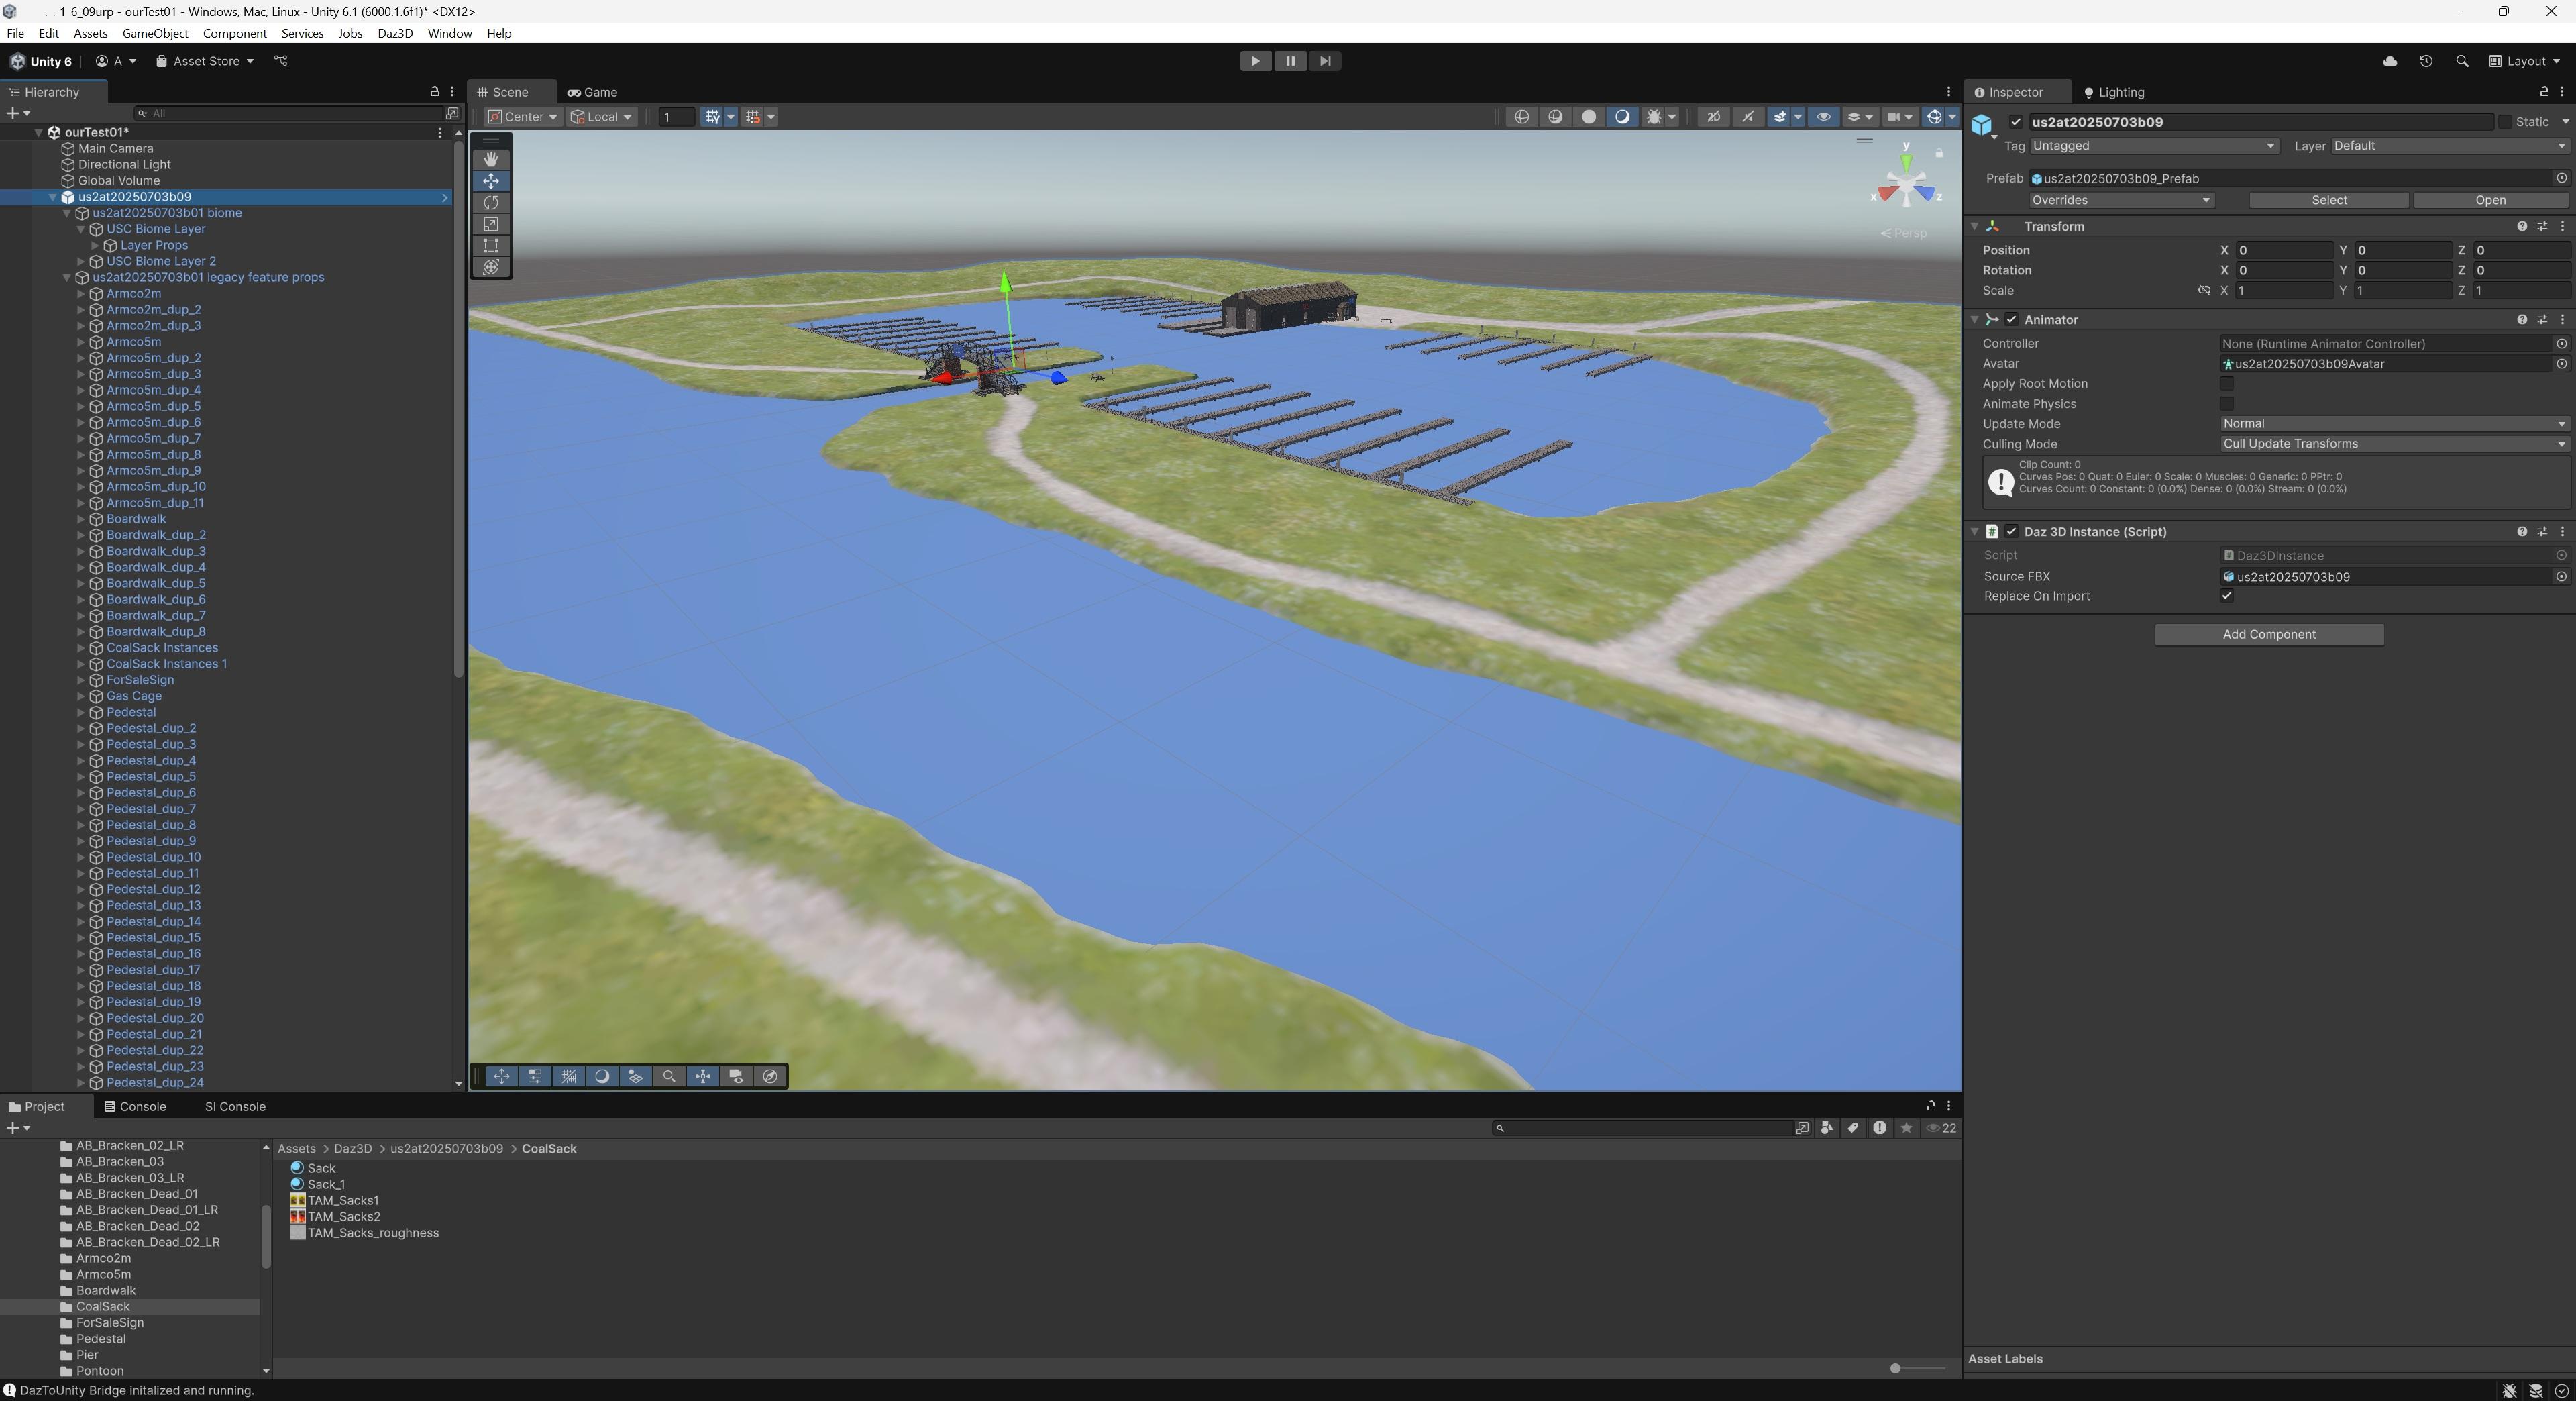
Task: Click the prefab Open button
Action: click(x=2489, y=200)
